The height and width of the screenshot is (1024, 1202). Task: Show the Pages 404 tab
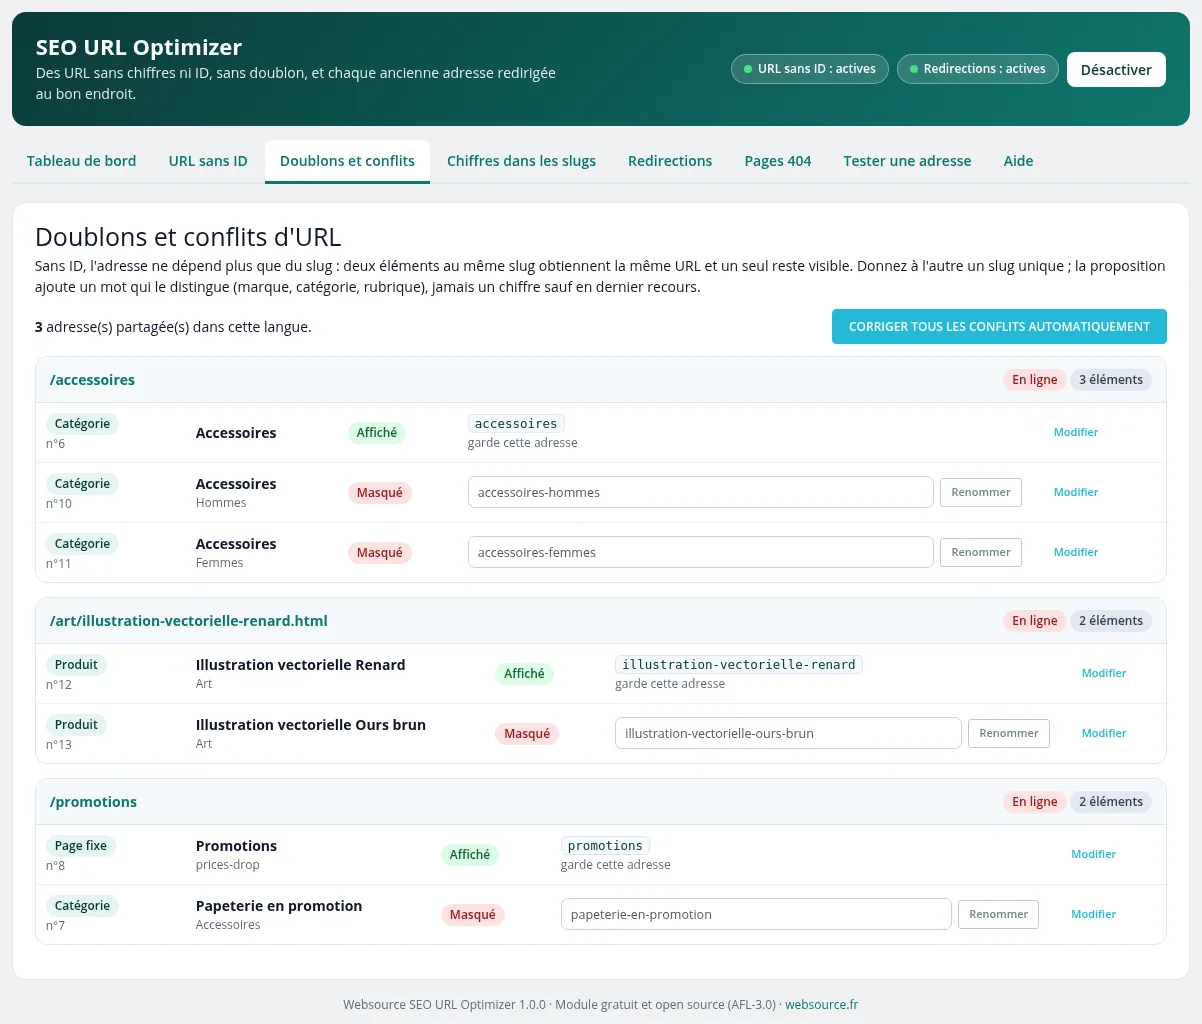pos(778,161)
